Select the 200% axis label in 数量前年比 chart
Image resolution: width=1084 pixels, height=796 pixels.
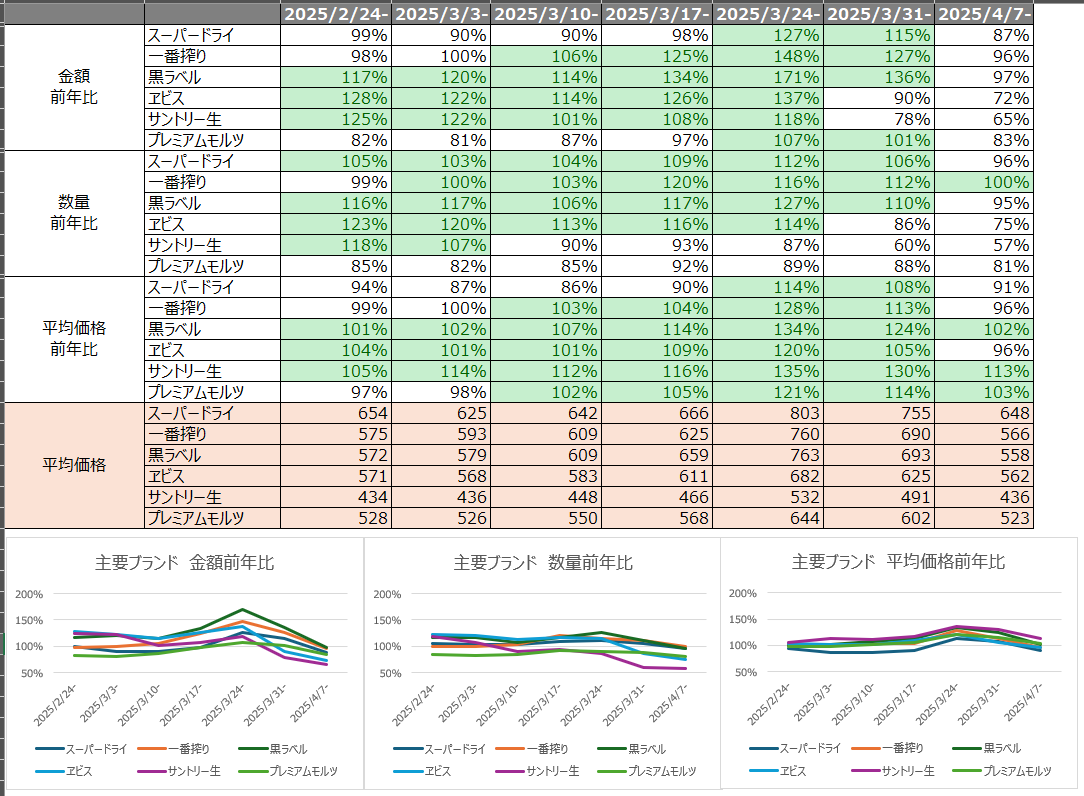point(388,593)
